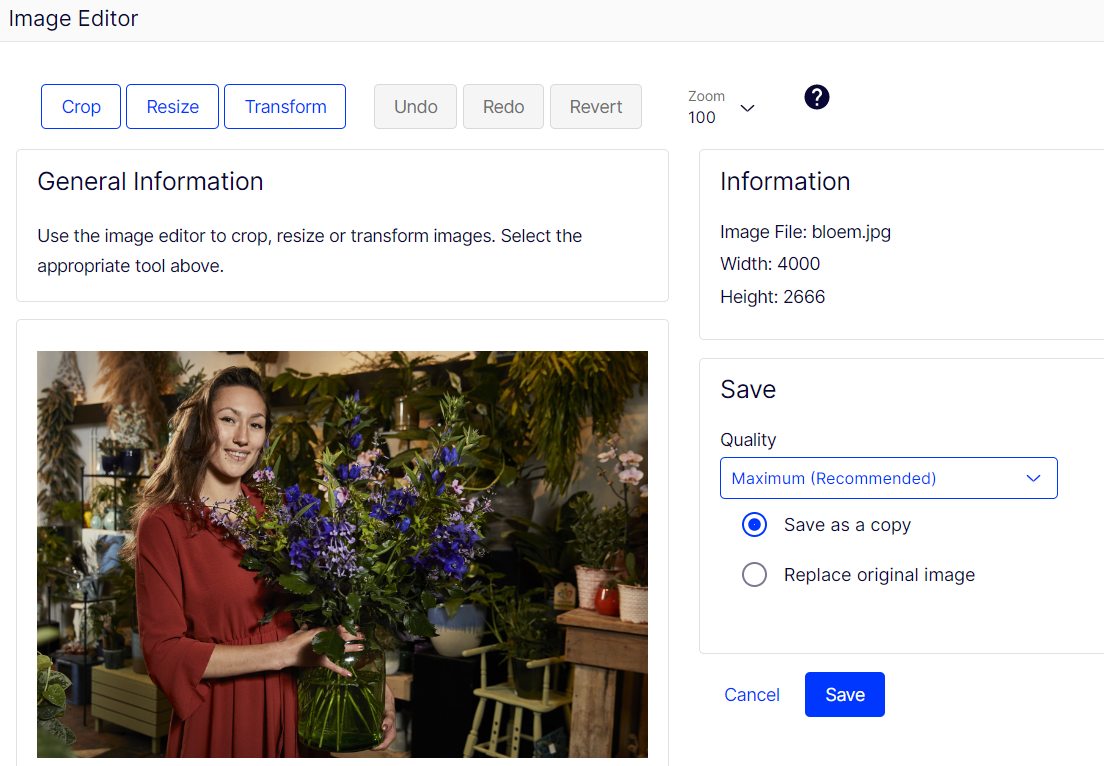Click the Image File bloem.jpg text
Viewport: 1104px width, 766px height.
tap(805, 232)
